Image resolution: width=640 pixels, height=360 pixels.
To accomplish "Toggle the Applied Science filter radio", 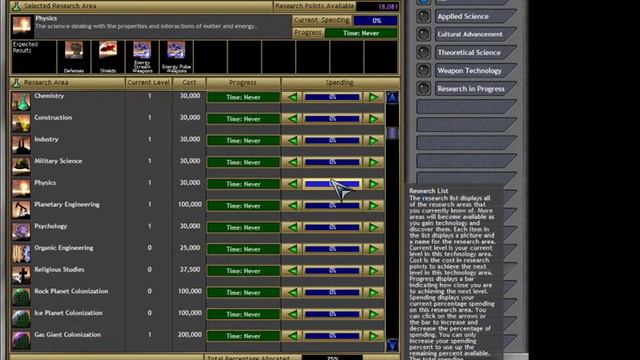I will [424, 16].
